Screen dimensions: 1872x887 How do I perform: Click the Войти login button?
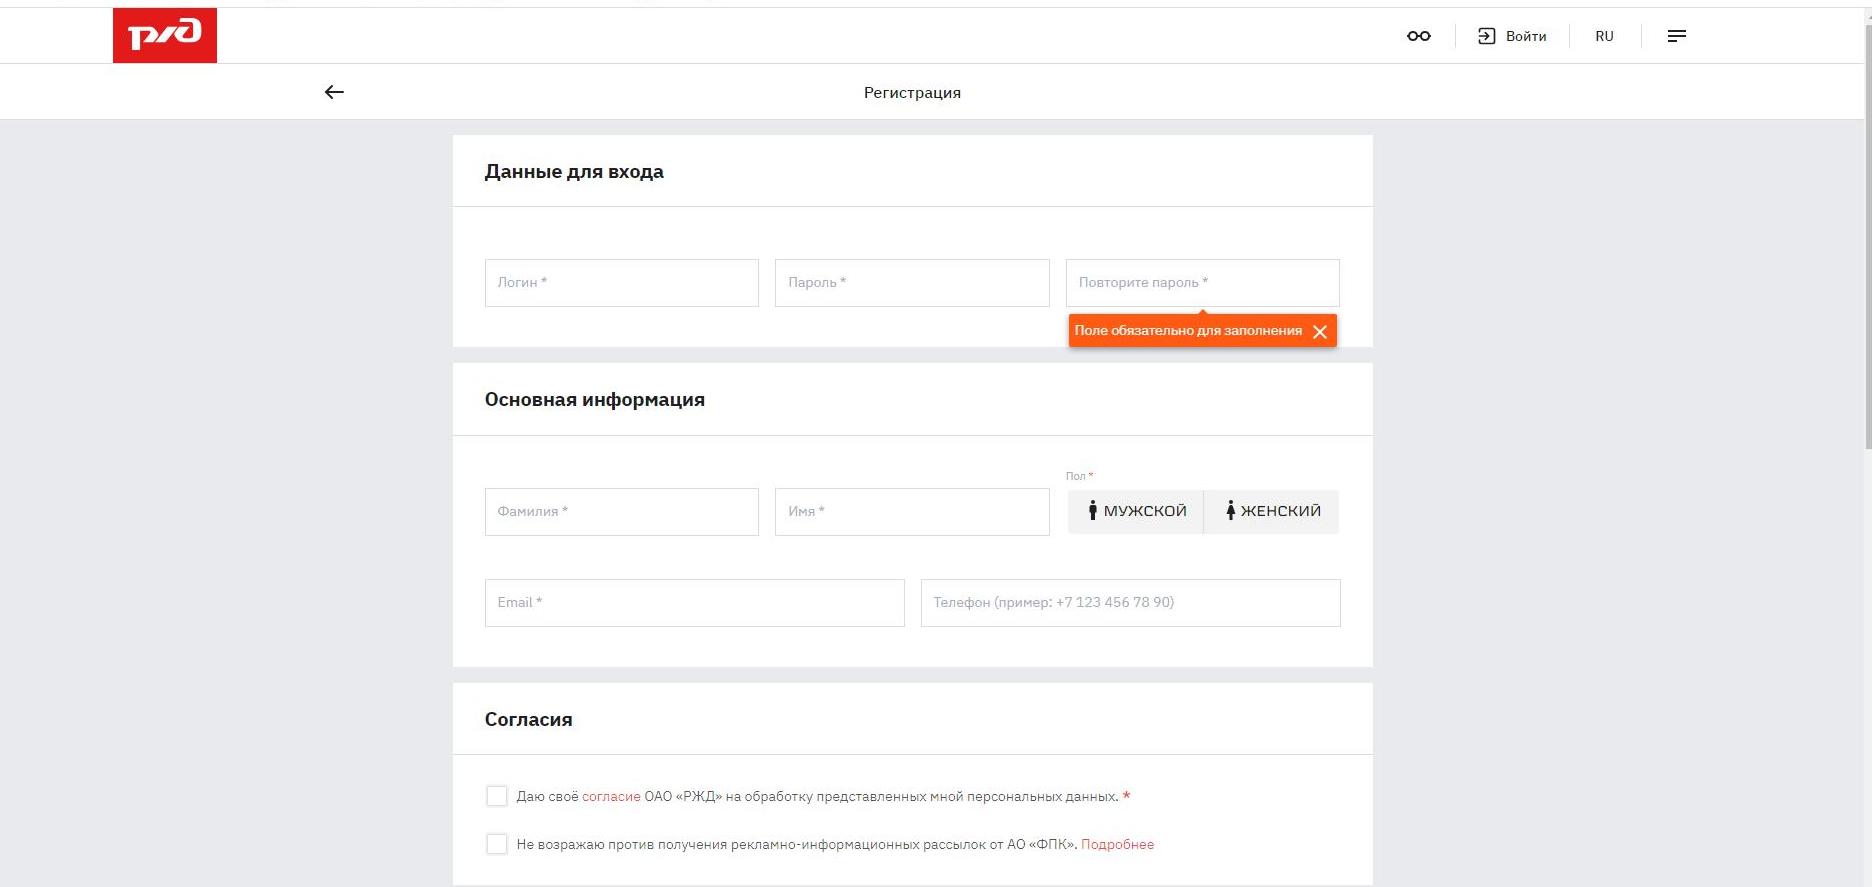tap(1512, 36)
